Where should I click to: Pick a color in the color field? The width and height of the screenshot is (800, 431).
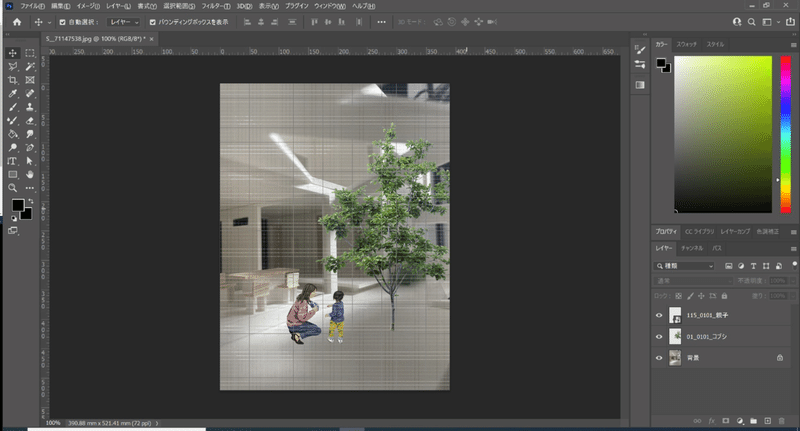coord(723,134)
